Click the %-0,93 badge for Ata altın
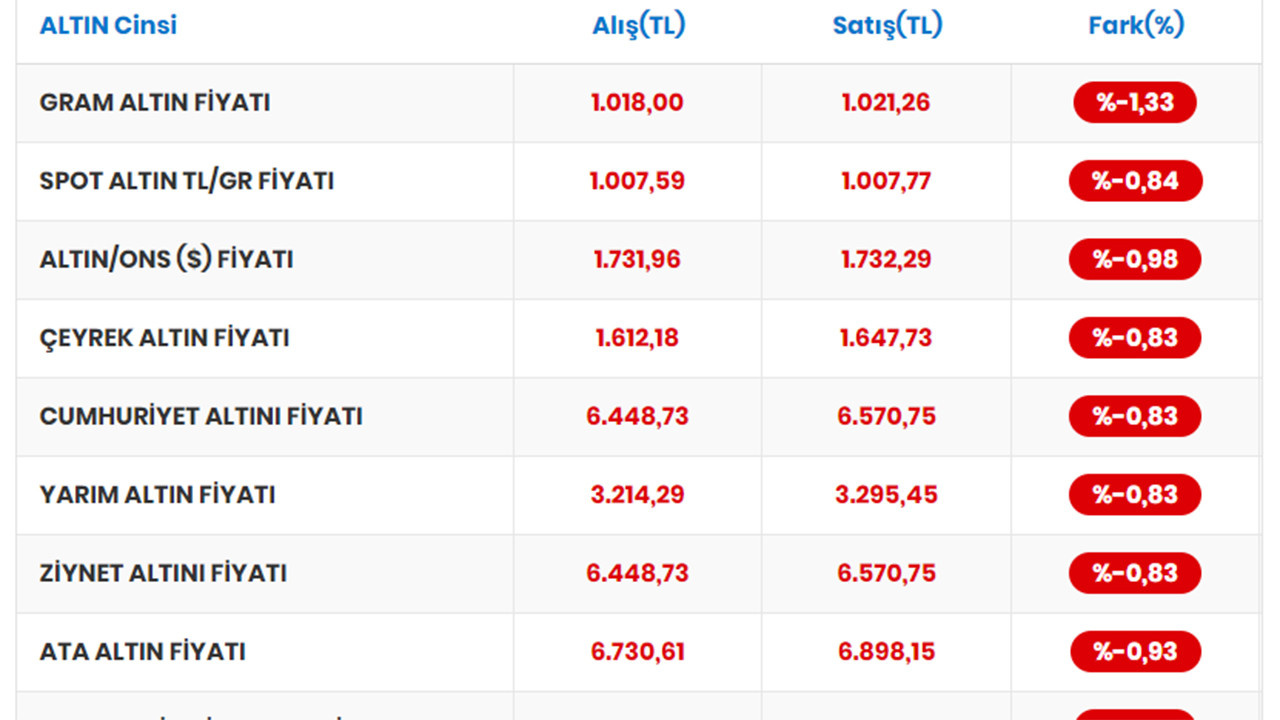This screenshot has width=1280, height=720. point(1135,652)
